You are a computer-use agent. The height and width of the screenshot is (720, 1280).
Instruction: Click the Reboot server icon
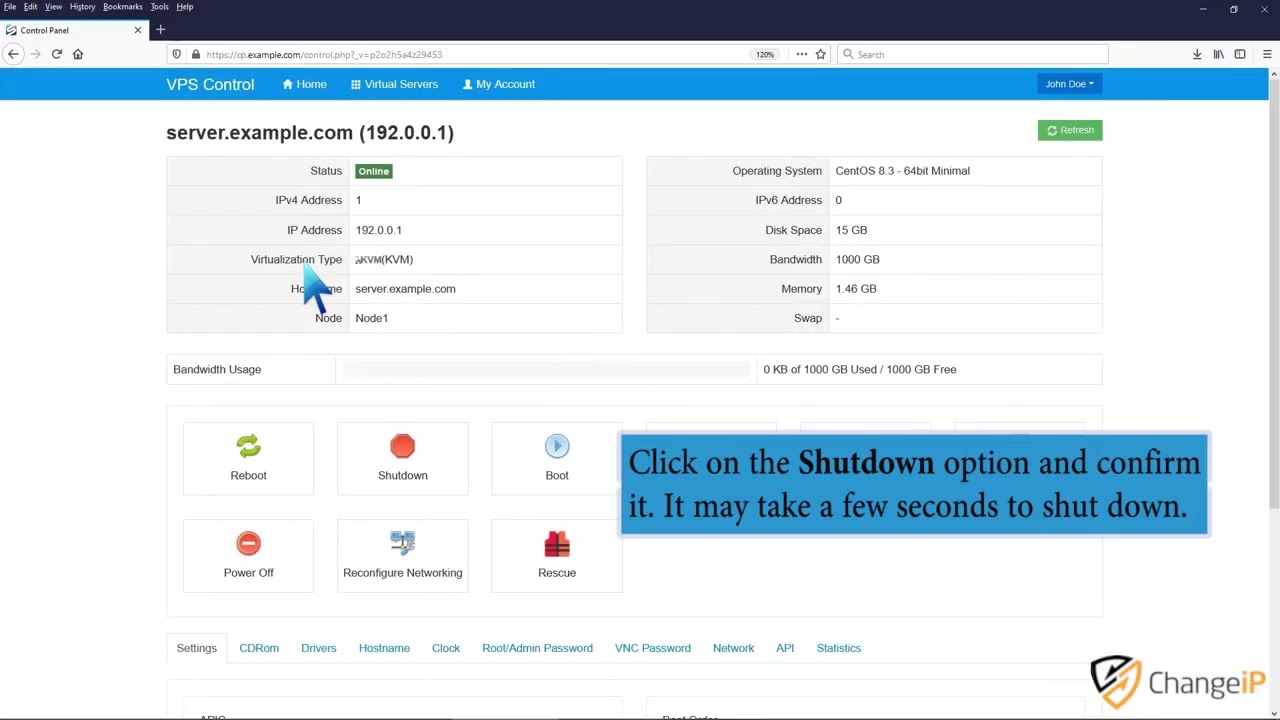pyautogui.click(x=248, y=446)
